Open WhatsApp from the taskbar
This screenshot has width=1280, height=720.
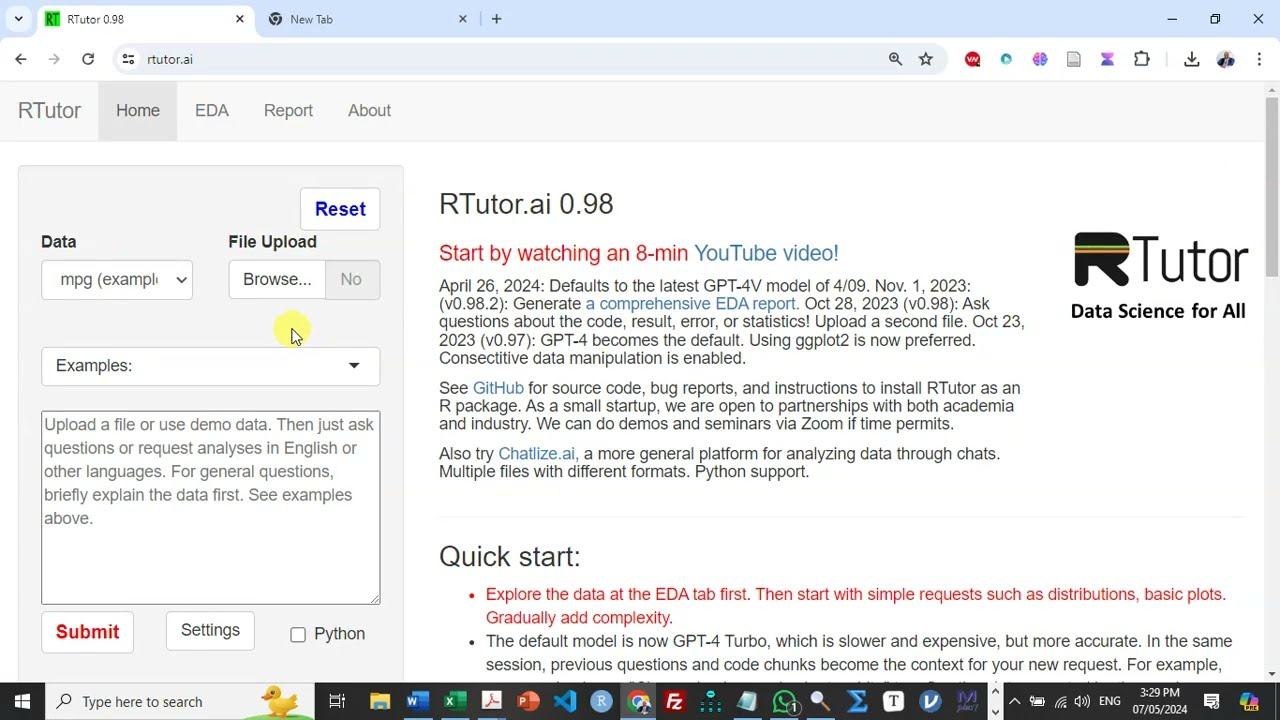coord(786,701)
